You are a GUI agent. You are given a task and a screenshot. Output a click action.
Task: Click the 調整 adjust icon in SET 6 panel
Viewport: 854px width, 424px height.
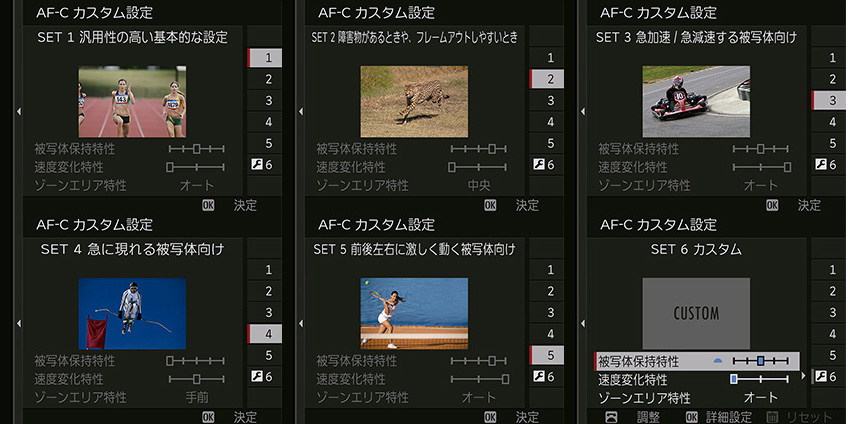click(x=612, y=416)
